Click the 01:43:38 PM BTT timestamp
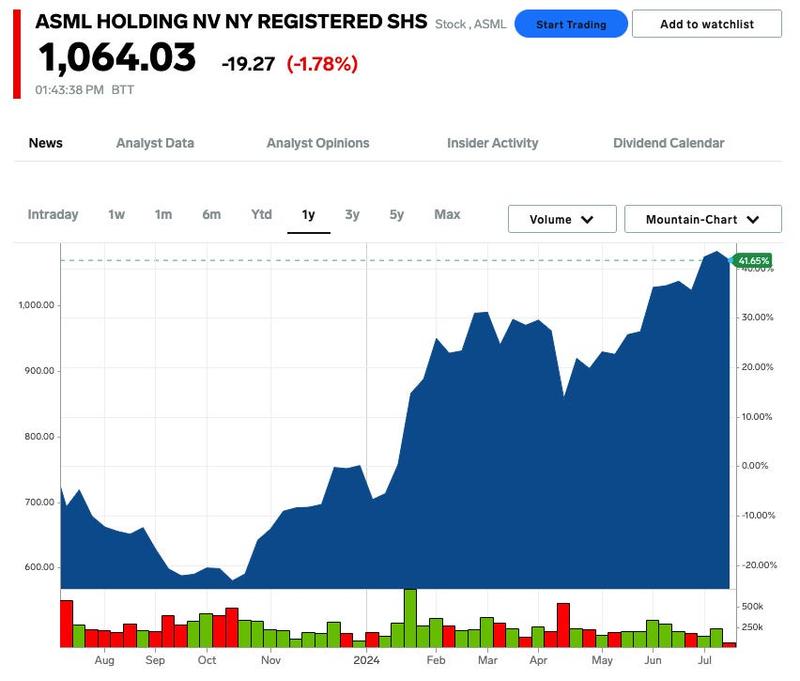This screenshot has height=681, width=800. (85, 90)
